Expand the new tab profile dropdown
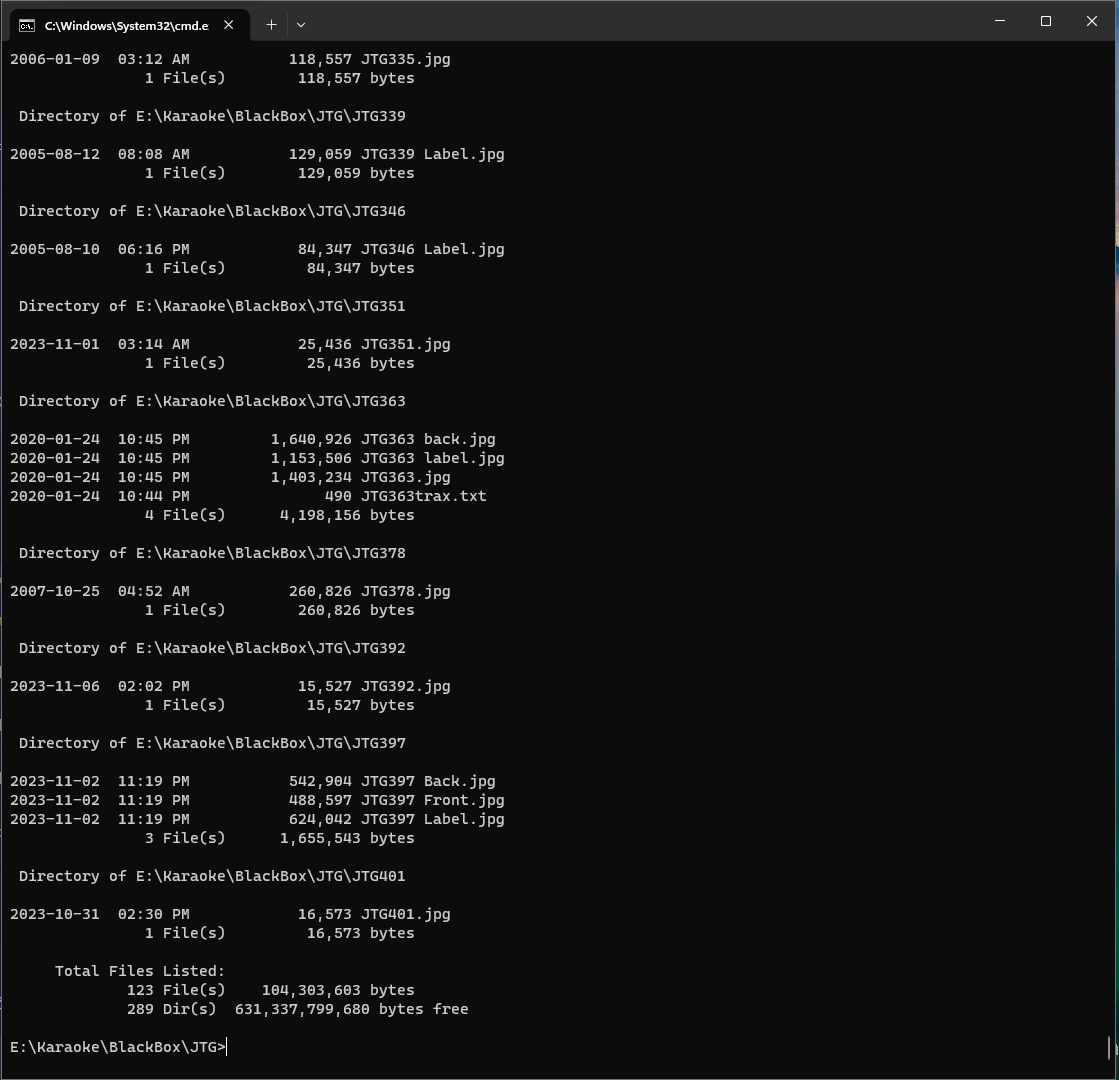This screenshot has width=1119, height=1080. click(x=300, y=24)
